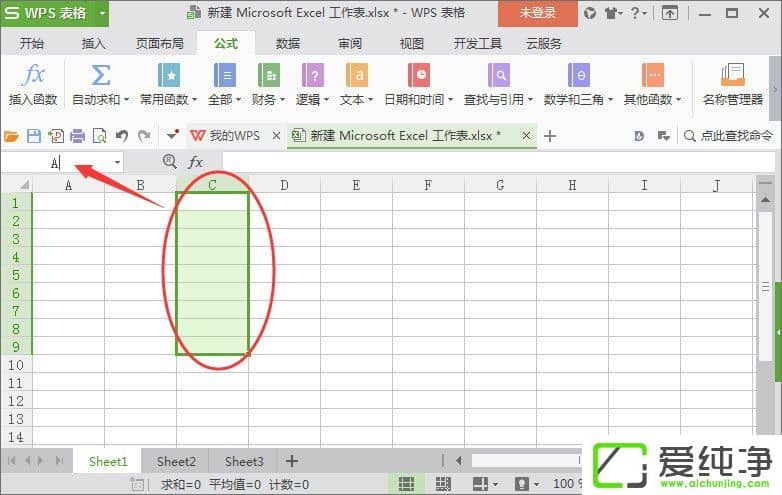Open the 页面布局 ribbon tab
Image resolution: width=782 pixels, height=495 pixels.
(x=160, y=44)
